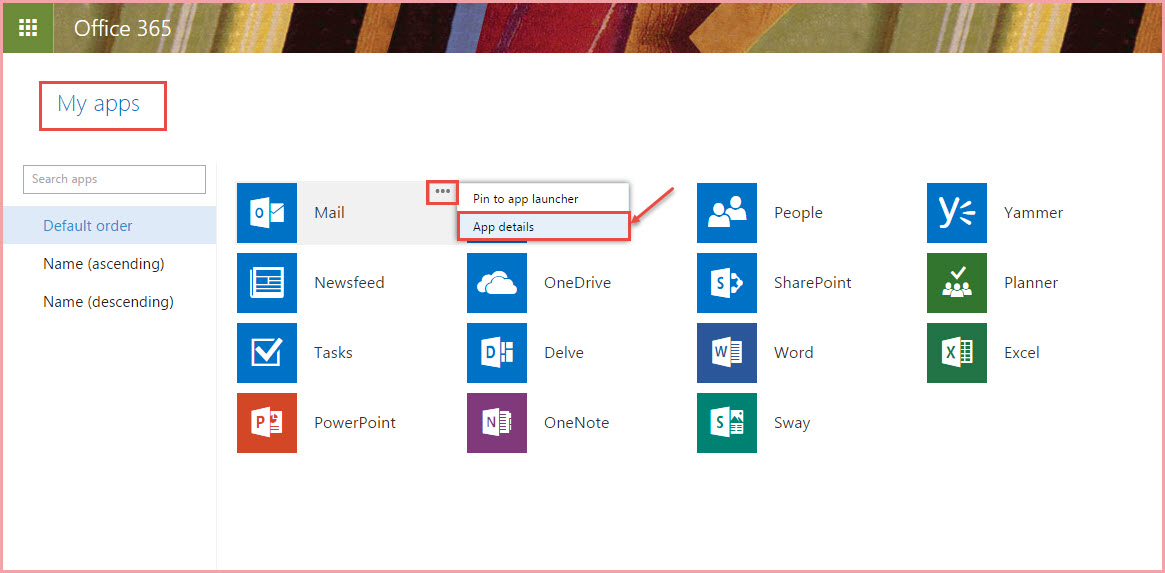
Task: Open the Newsfeed app icon
Action: [267, 282]
